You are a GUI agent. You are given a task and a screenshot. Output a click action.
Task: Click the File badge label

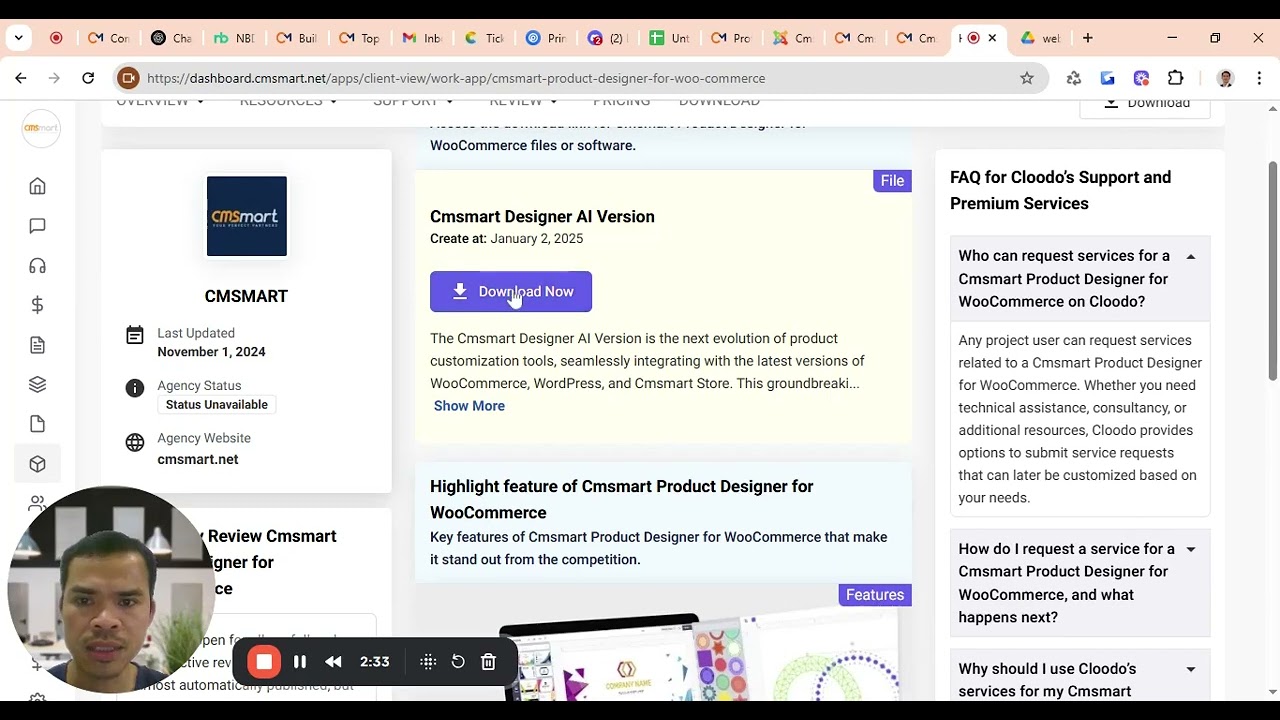coord(892,181)
